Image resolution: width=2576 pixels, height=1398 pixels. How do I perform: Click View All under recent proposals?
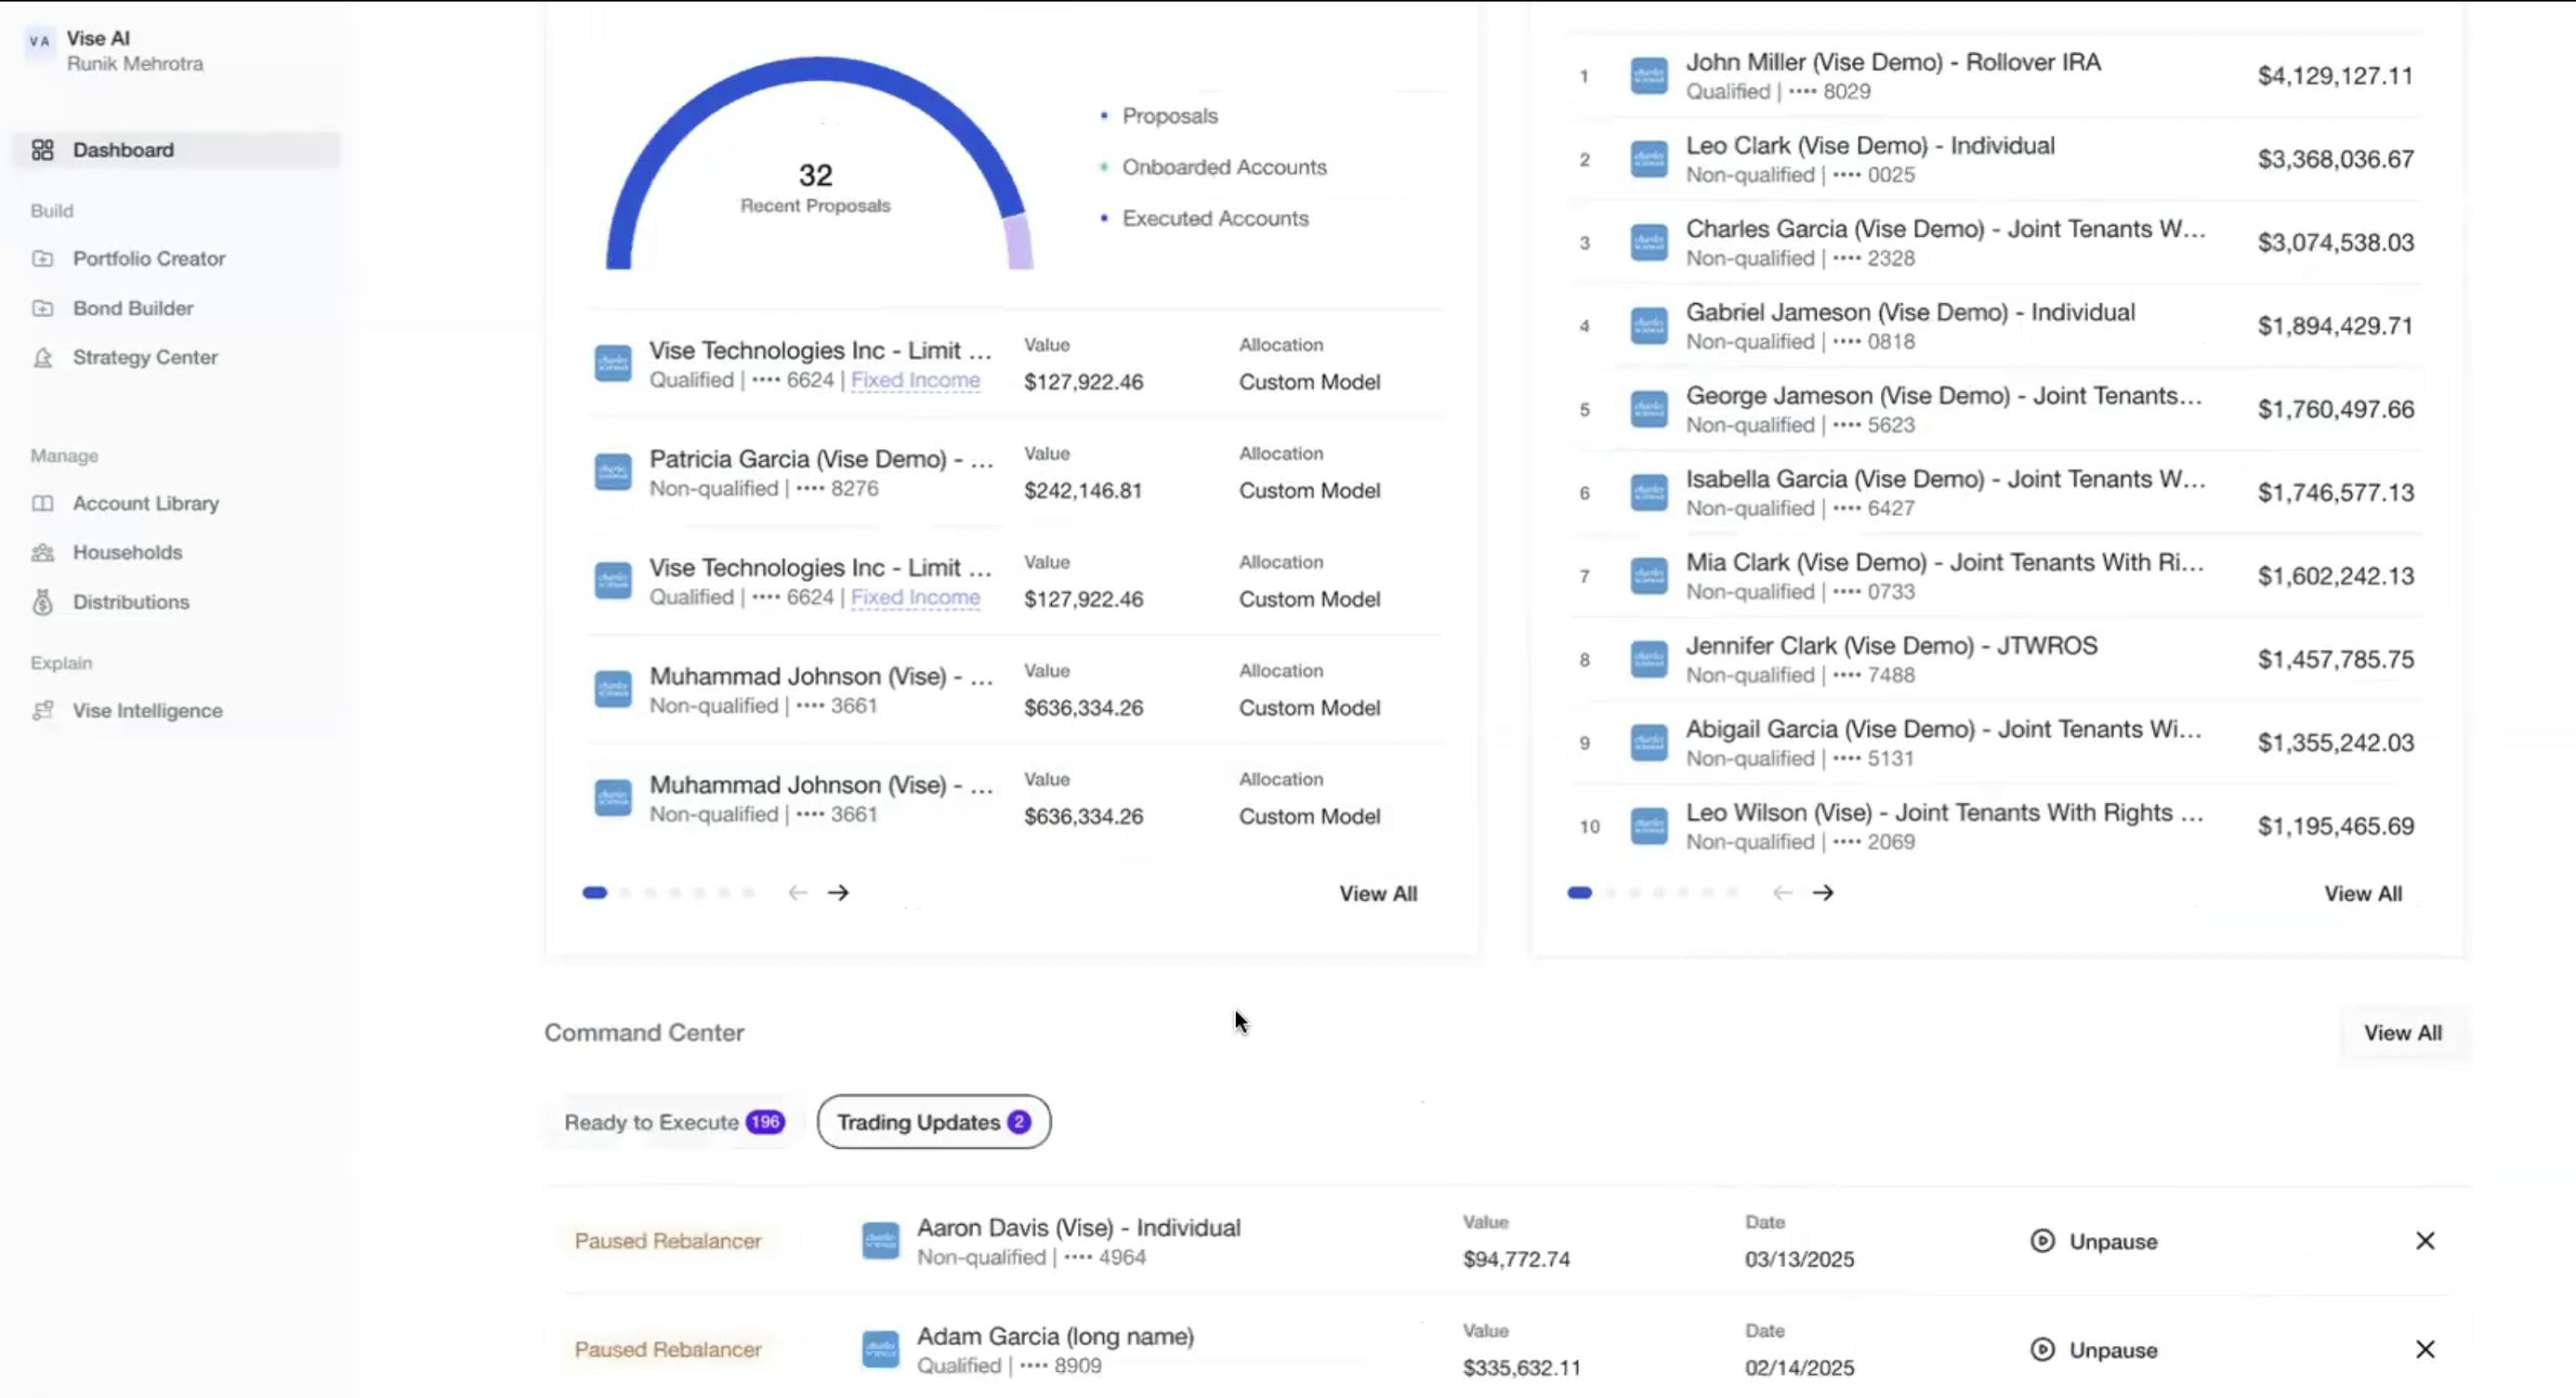(1377, 894)
